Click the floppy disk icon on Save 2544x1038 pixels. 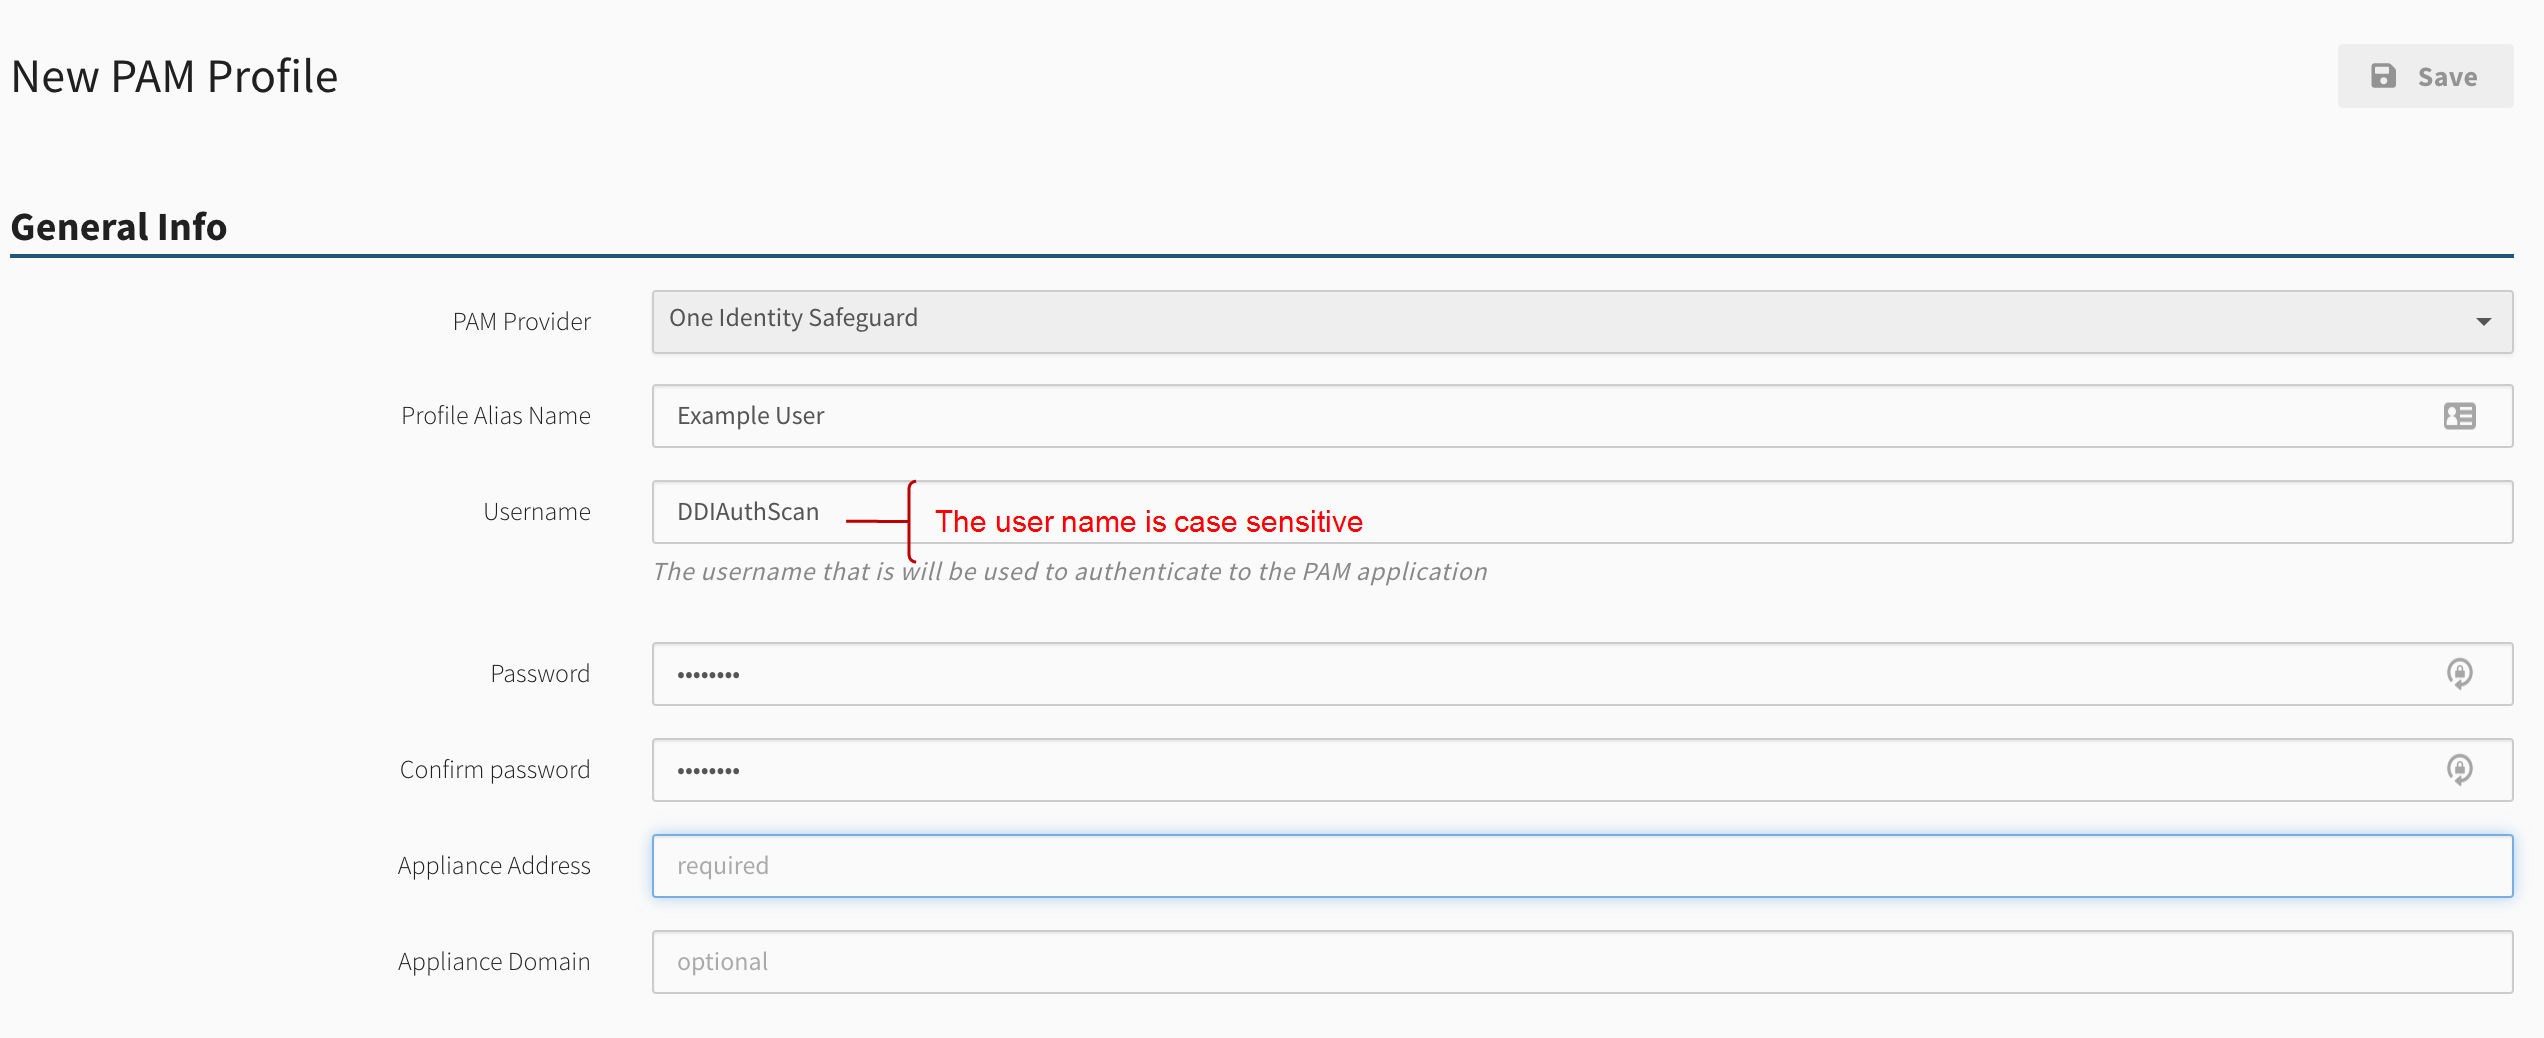[2383, 76]
